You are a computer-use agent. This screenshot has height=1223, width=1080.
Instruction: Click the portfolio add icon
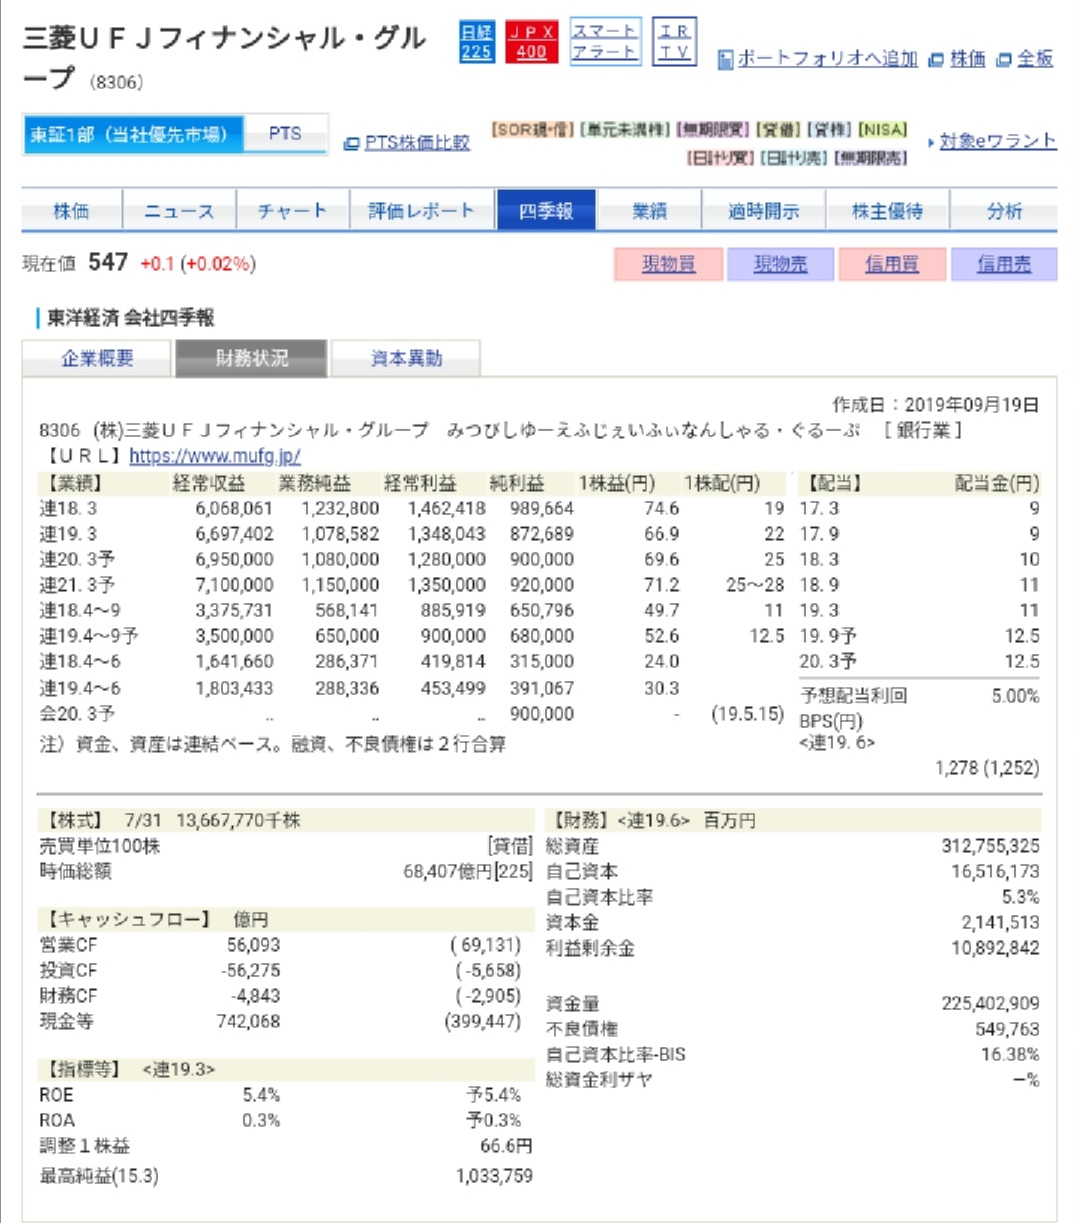coord(726,60)
